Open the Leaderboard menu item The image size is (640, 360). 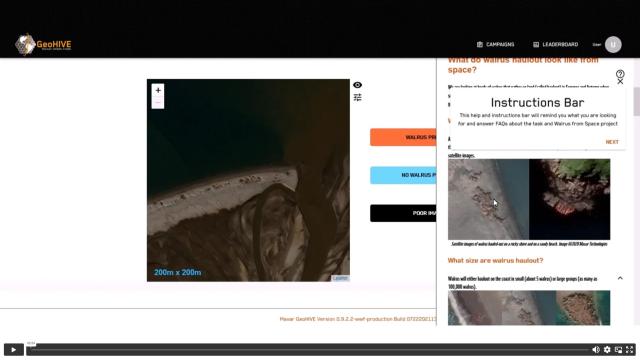click(x=556, y=44)
